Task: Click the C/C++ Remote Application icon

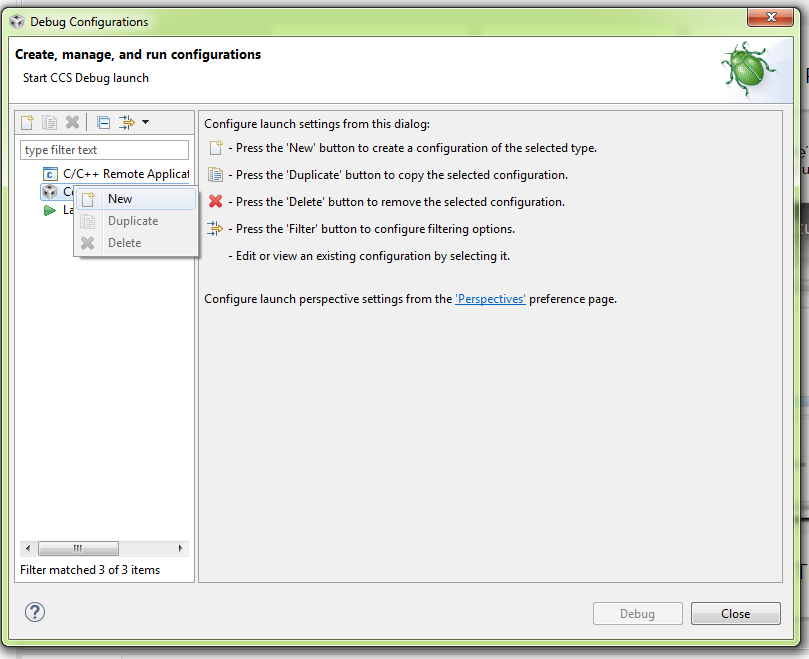Action: (x=50, y=174)
